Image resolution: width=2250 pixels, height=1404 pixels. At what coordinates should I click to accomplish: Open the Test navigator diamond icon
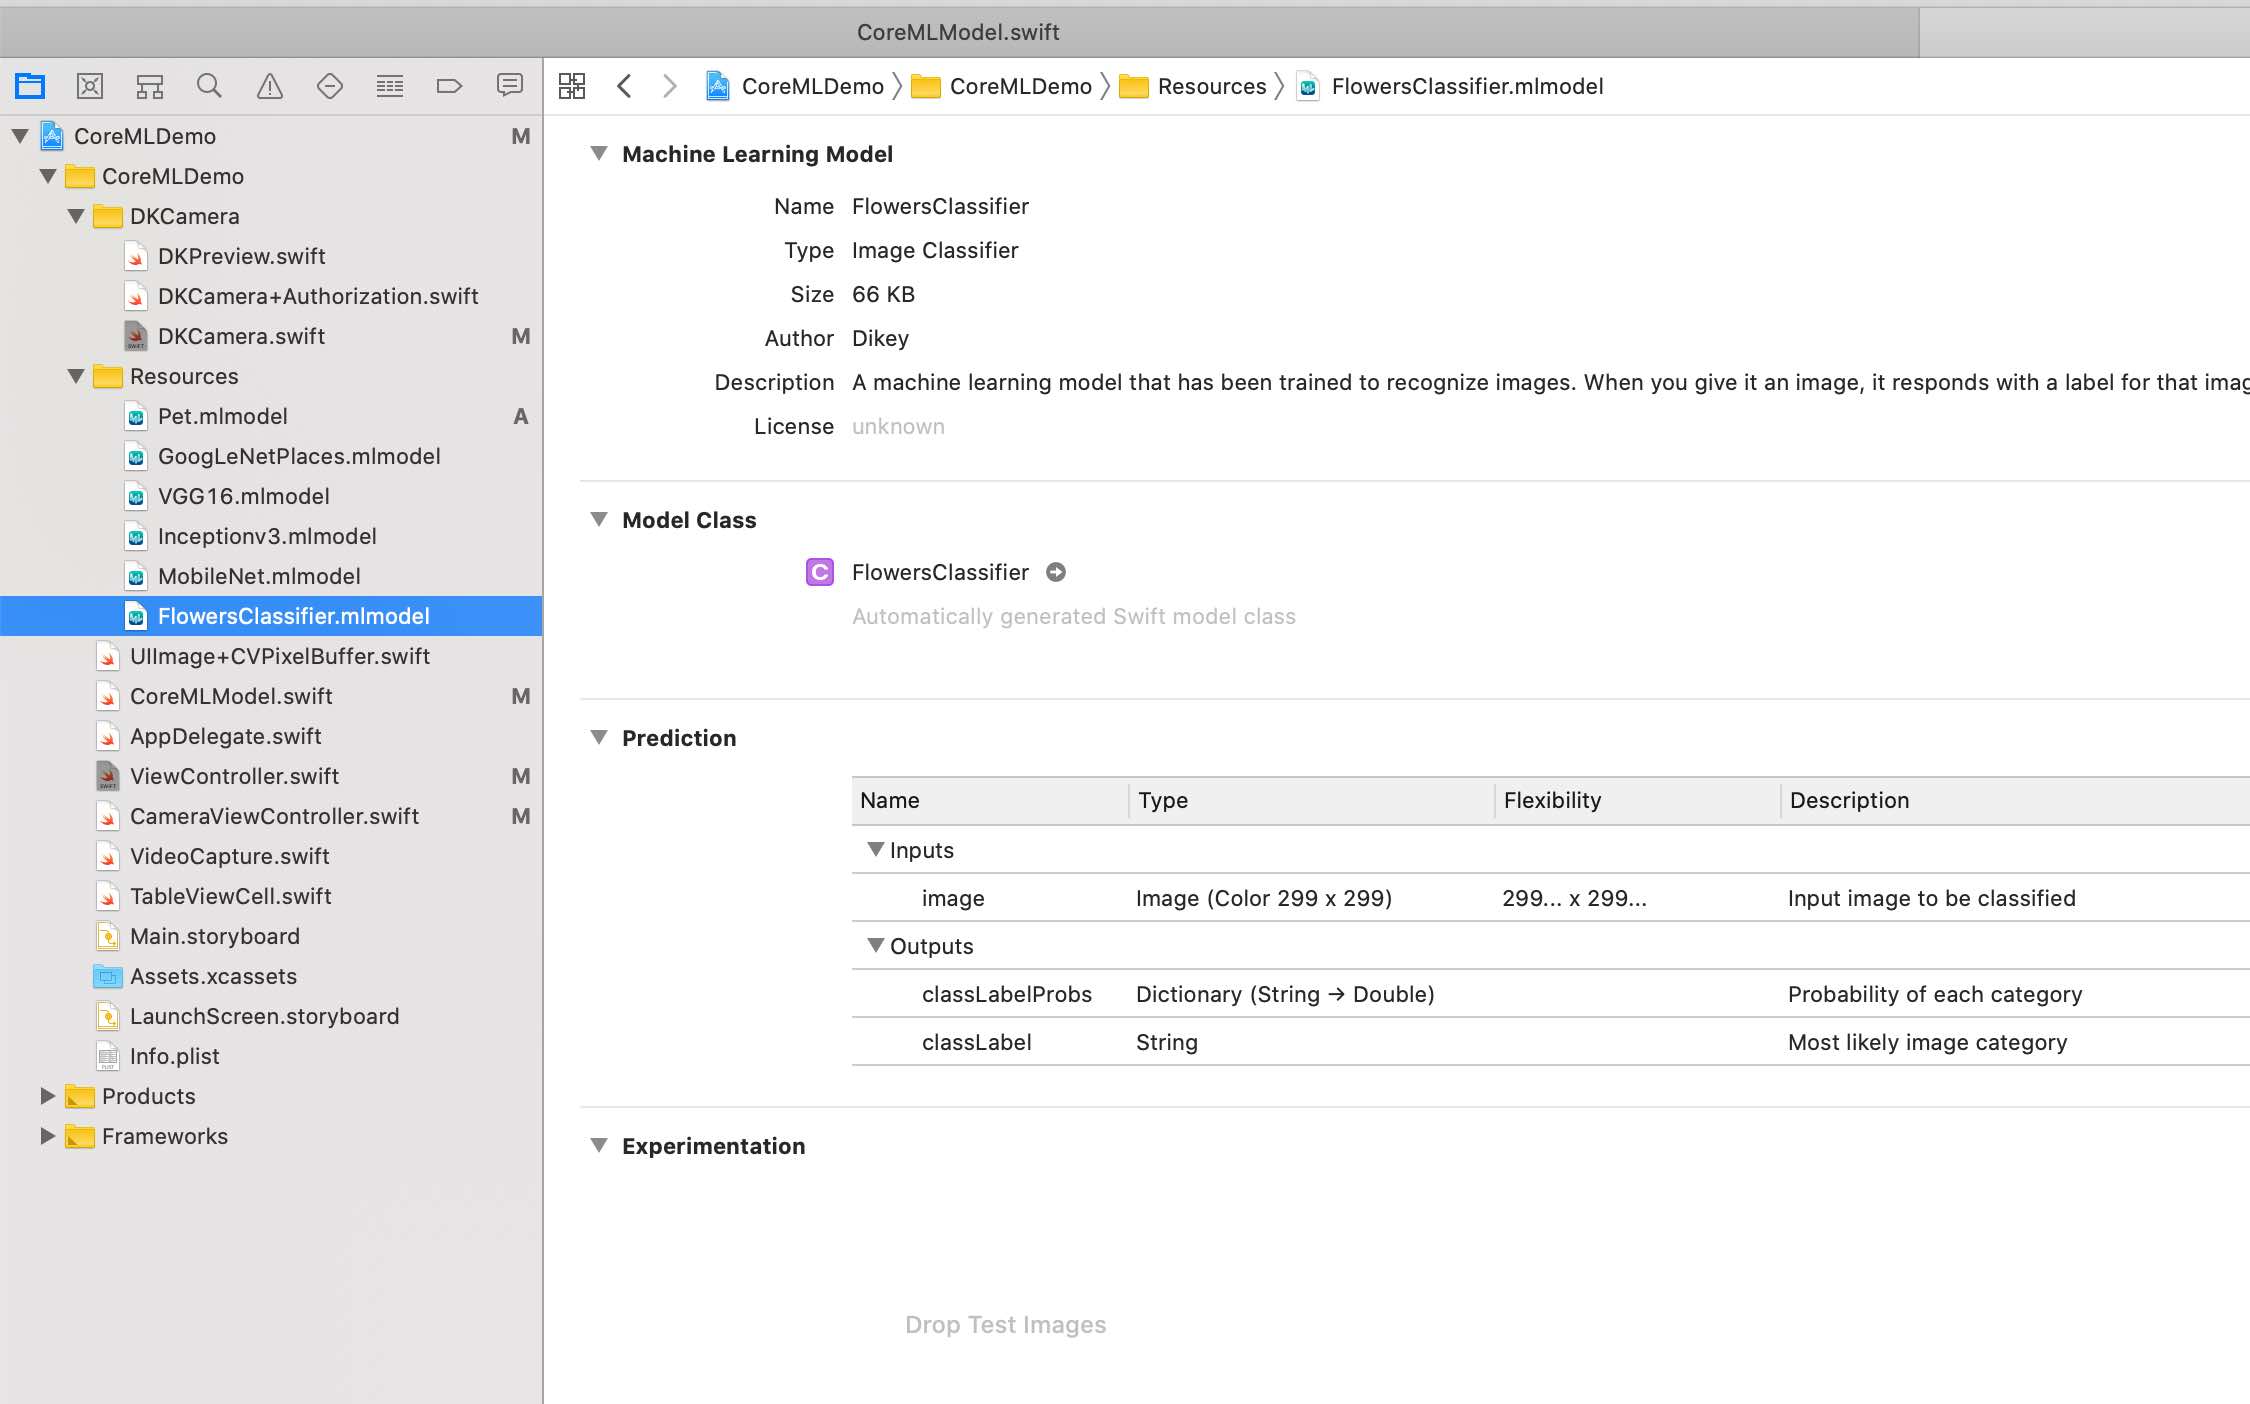click(x=330, y=86)
